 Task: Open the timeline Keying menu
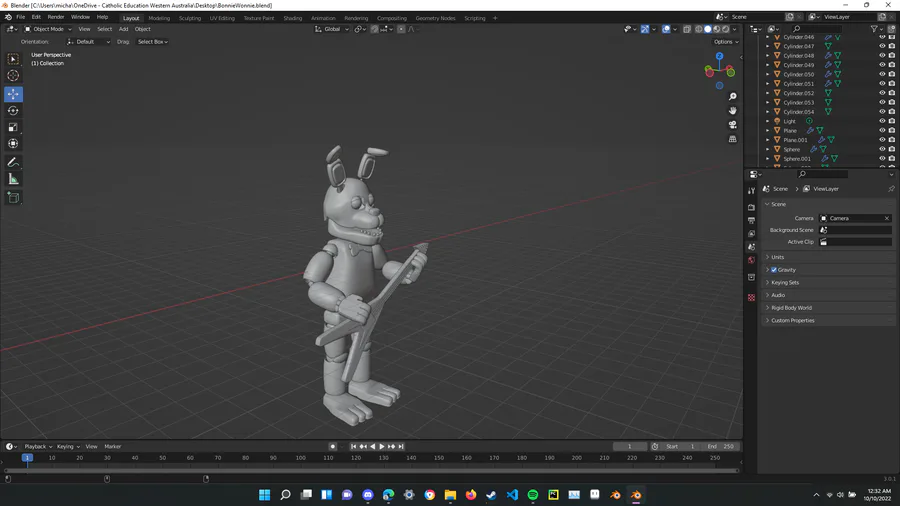click(x=67, y=446)
